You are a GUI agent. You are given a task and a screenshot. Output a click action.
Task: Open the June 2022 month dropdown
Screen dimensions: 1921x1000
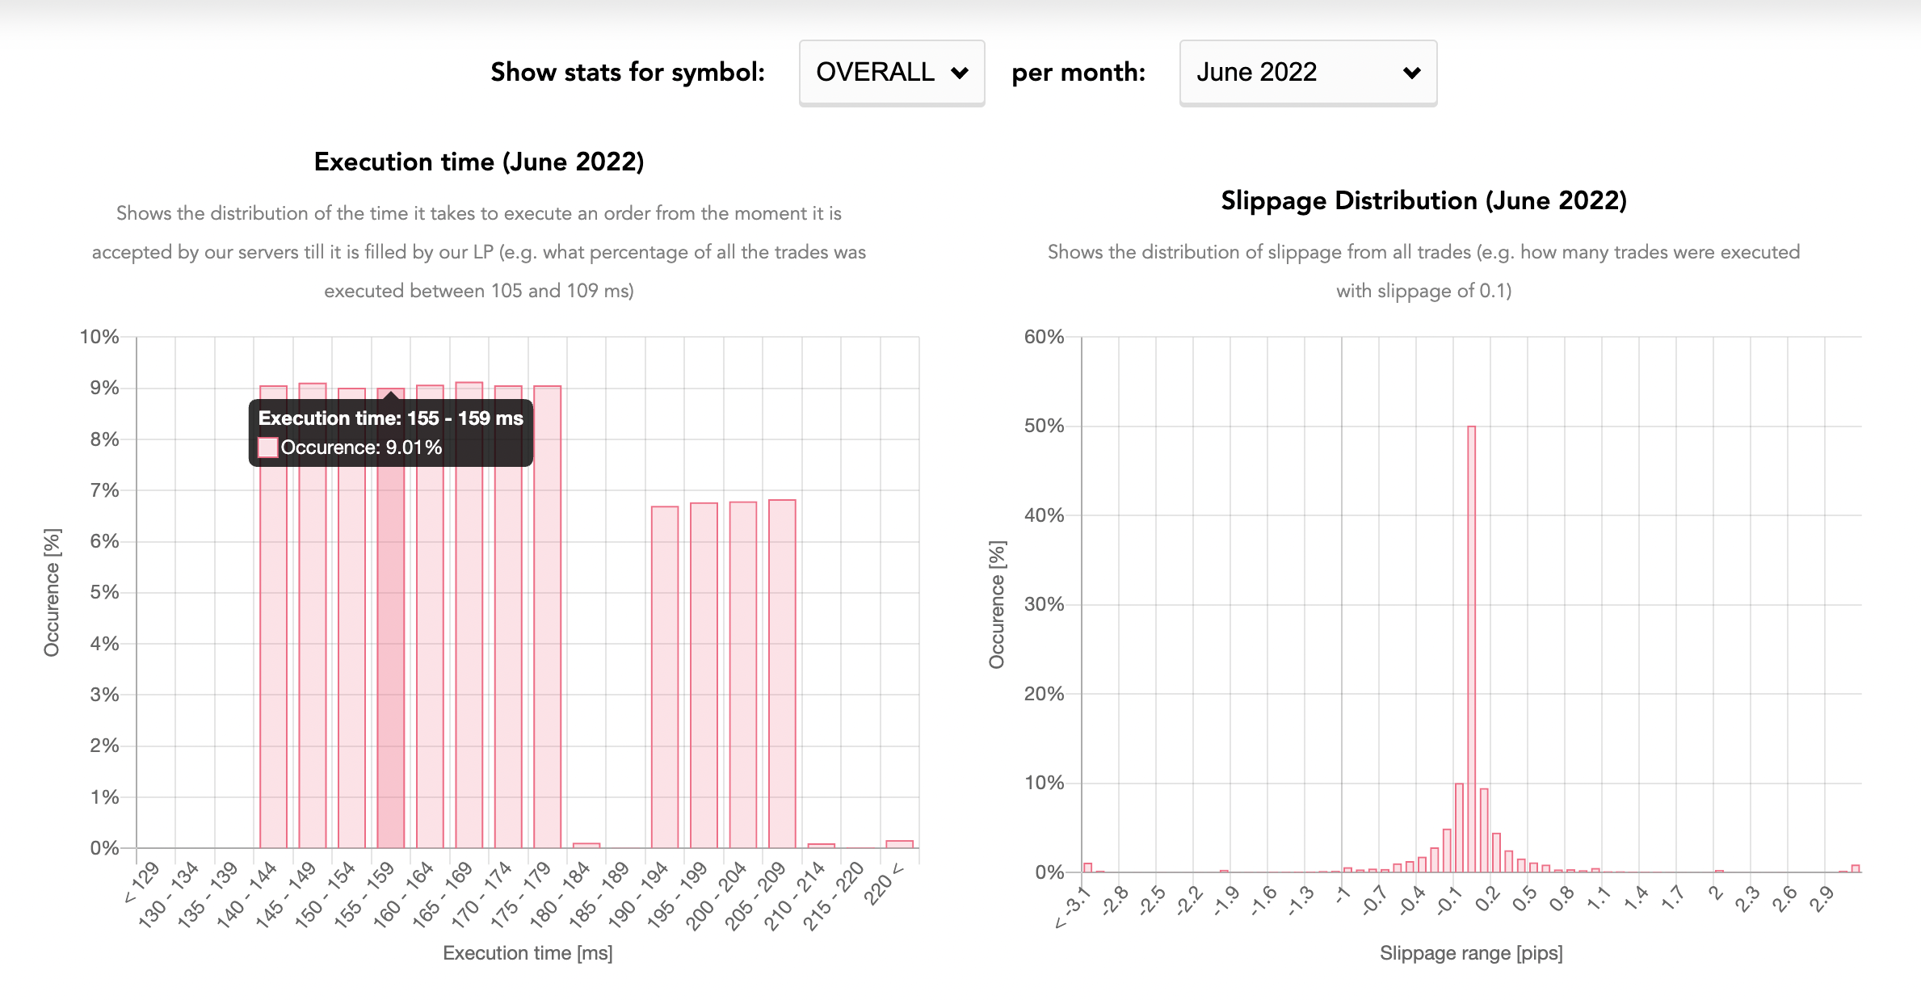point(1307,73)
